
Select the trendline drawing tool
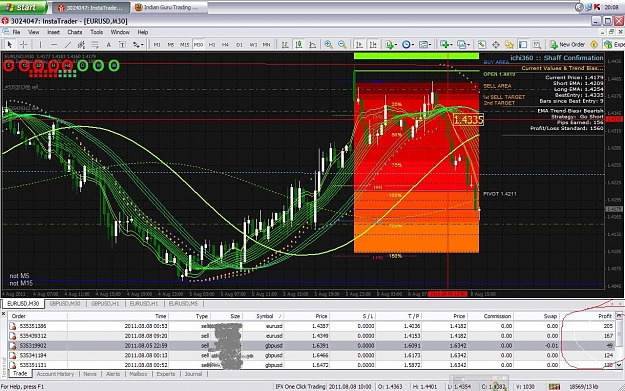(x=68, y=45)
